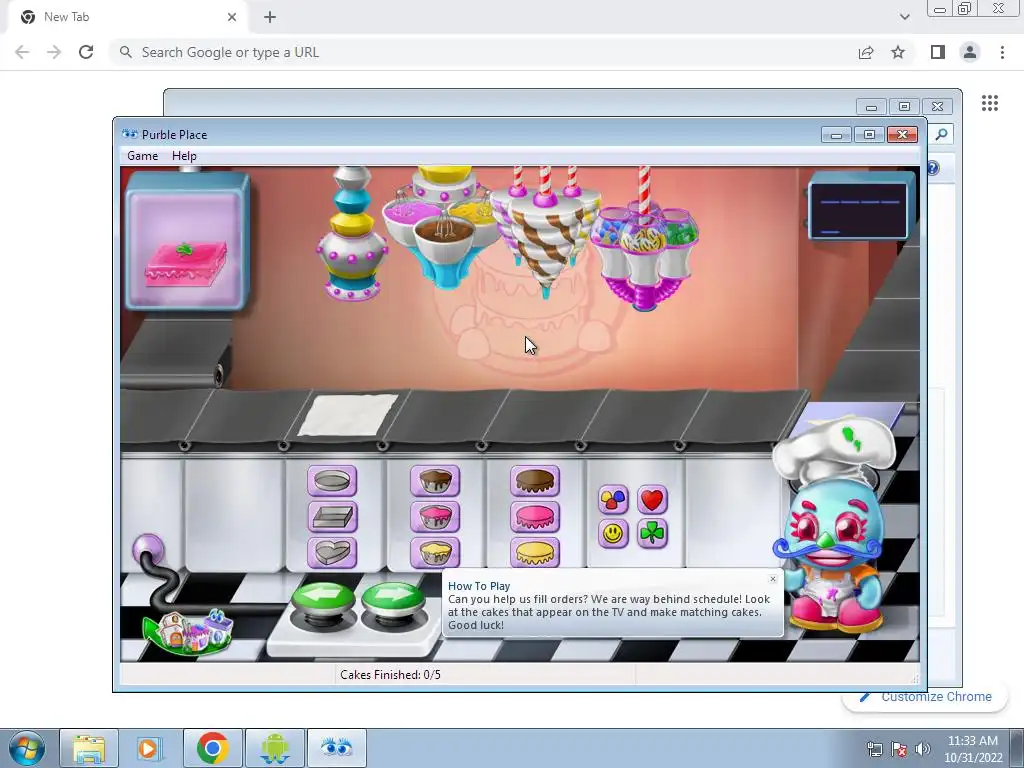The height and width of the screenshot is (768, 1024).
Task: Share this page via Chrome share icon
Action: 866,52
